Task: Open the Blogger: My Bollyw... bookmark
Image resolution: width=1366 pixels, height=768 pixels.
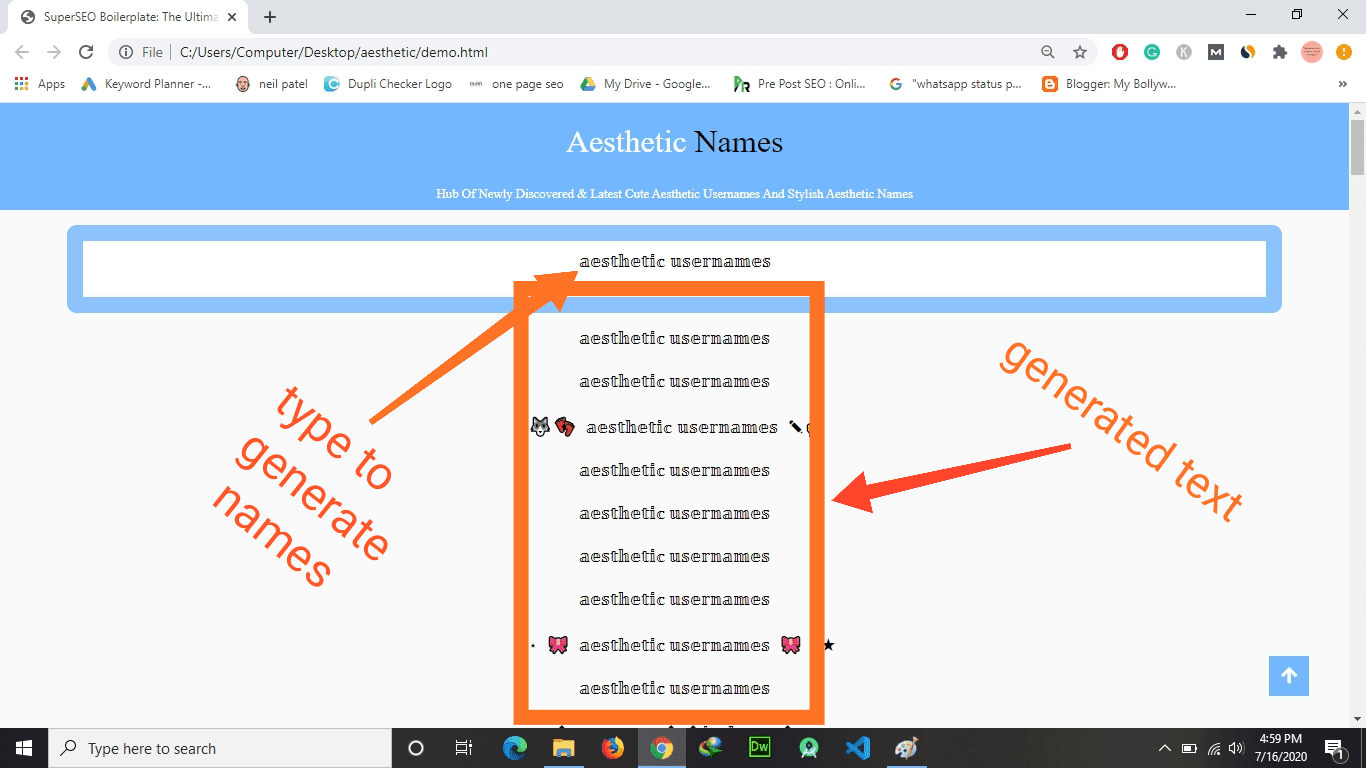Action: pos(1109,84)
